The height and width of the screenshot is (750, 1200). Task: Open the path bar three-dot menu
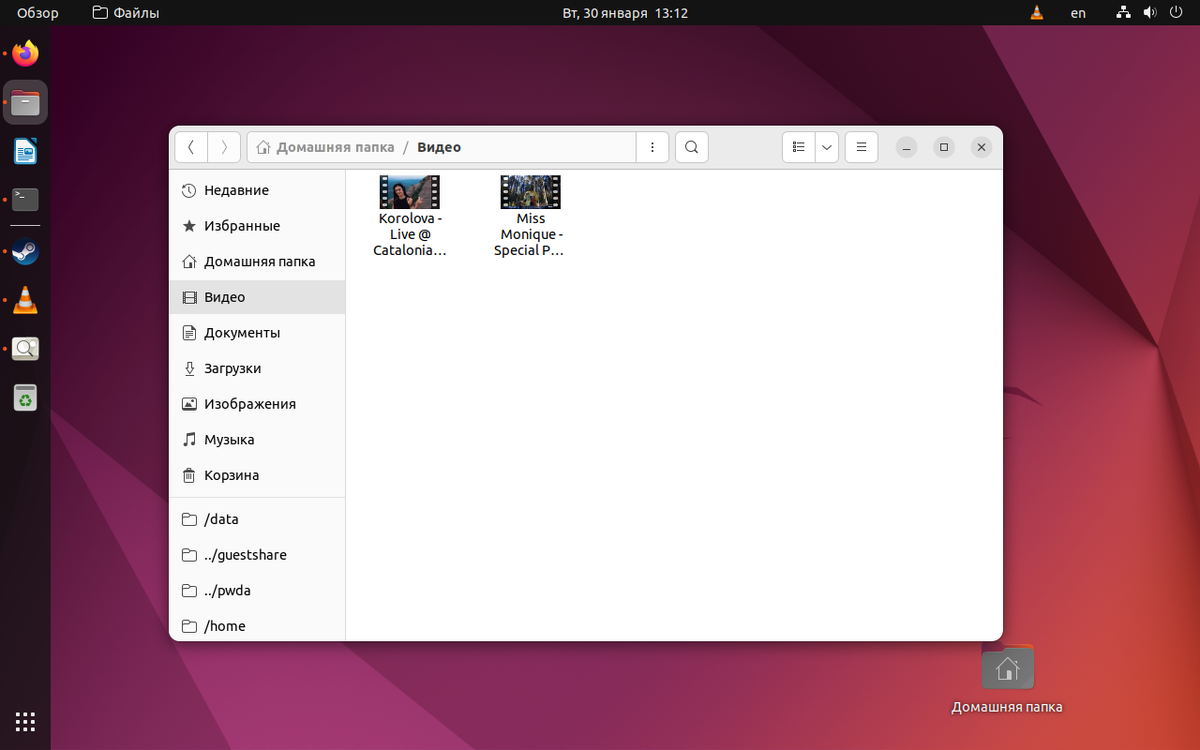[652, 147]
